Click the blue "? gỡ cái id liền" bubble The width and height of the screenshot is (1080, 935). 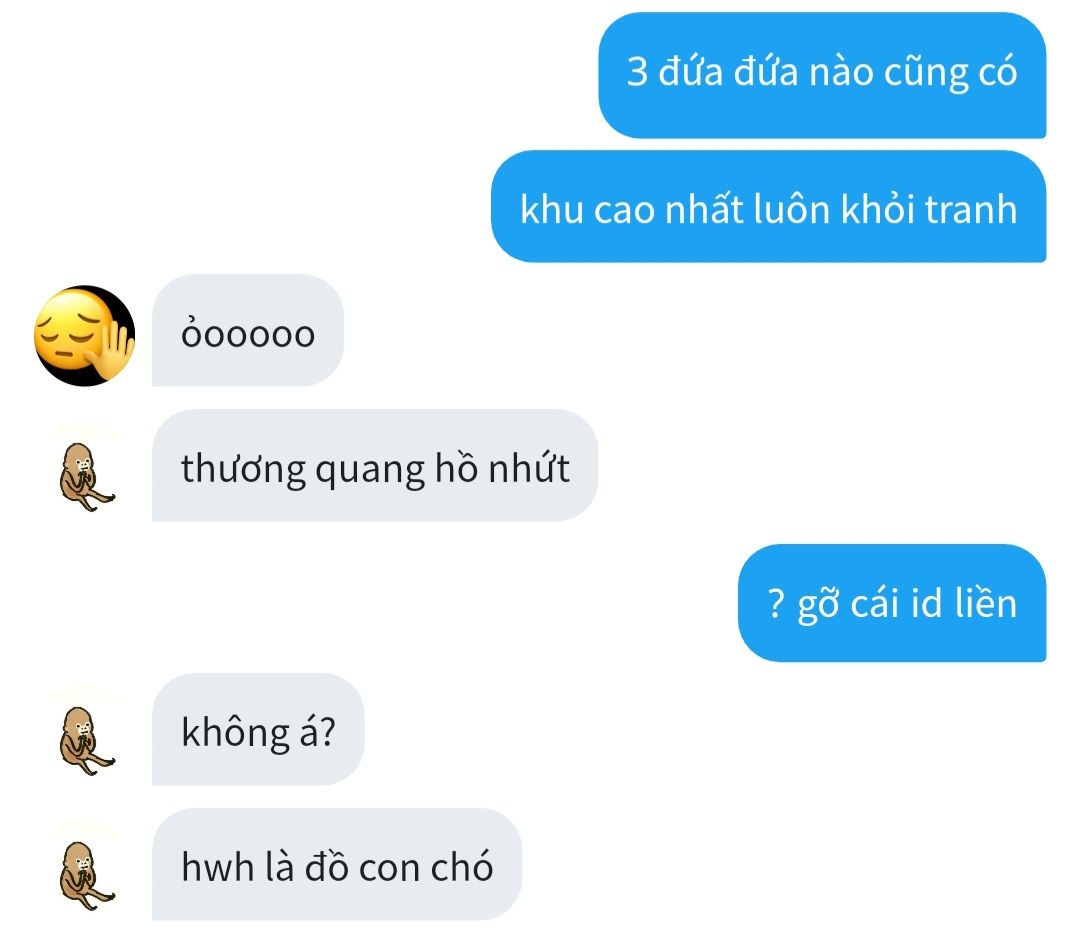click(892, 603)
